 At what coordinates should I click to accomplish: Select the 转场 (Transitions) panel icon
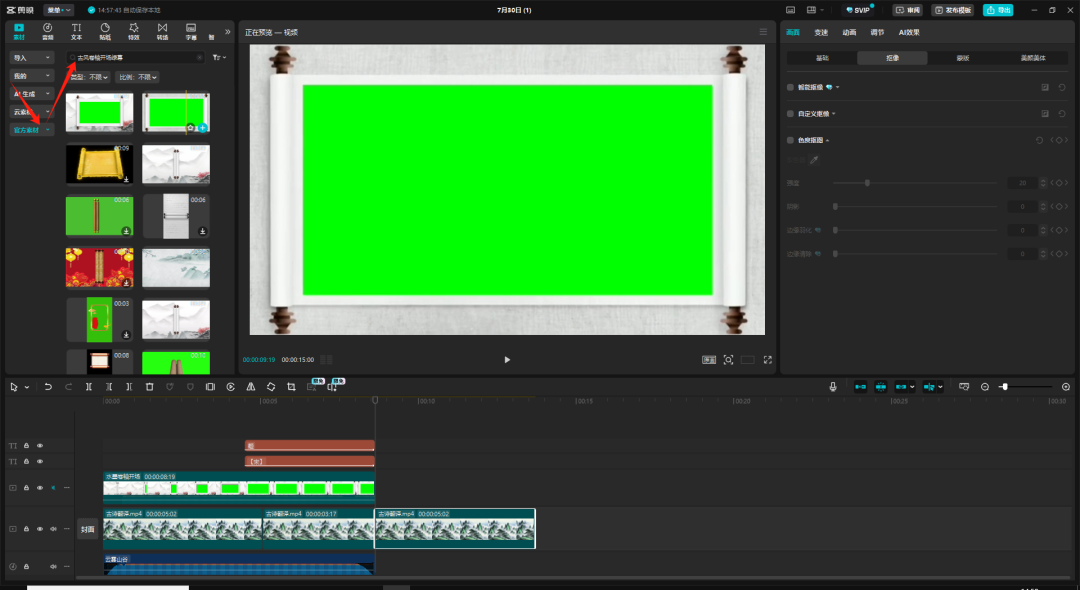click(x=162, y=31)
